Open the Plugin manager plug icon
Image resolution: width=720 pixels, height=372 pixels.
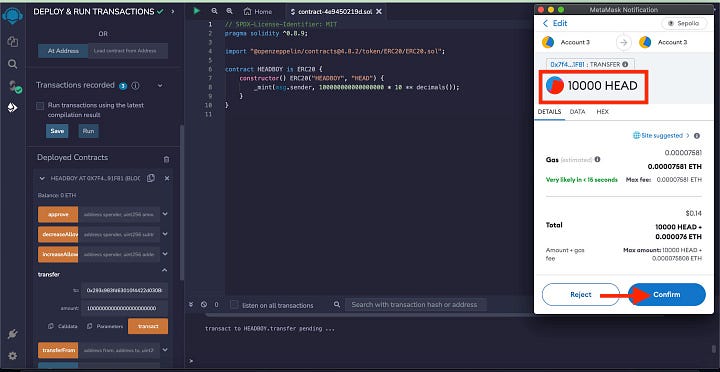click(12, 334)
